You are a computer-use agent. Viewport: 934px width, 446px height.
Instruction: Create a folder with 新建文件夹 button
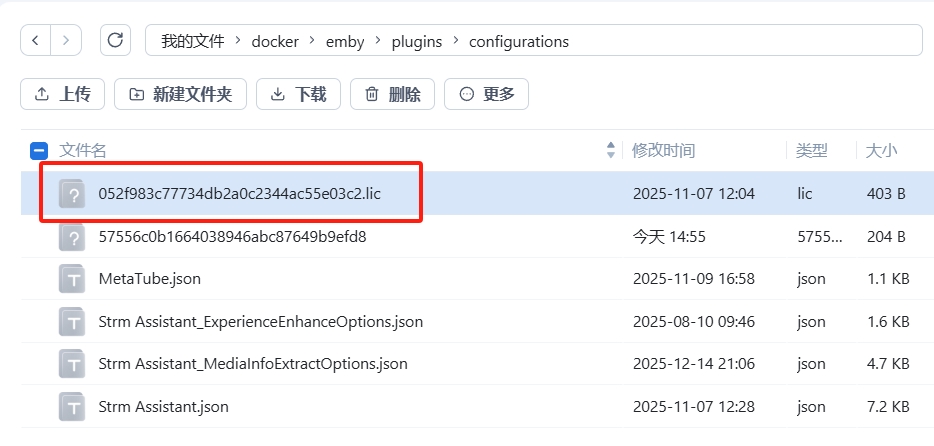click(180, 94)
